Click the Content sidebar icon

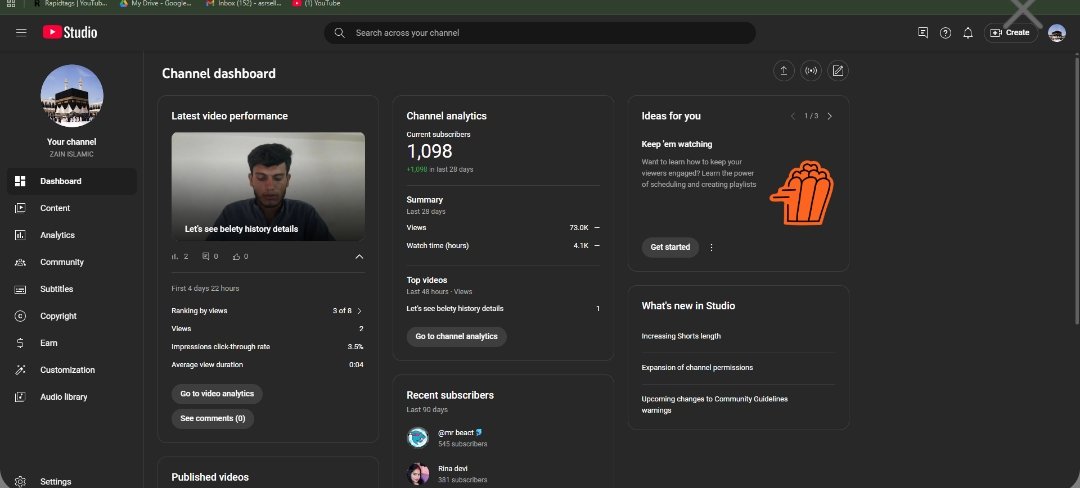[20, 208]
